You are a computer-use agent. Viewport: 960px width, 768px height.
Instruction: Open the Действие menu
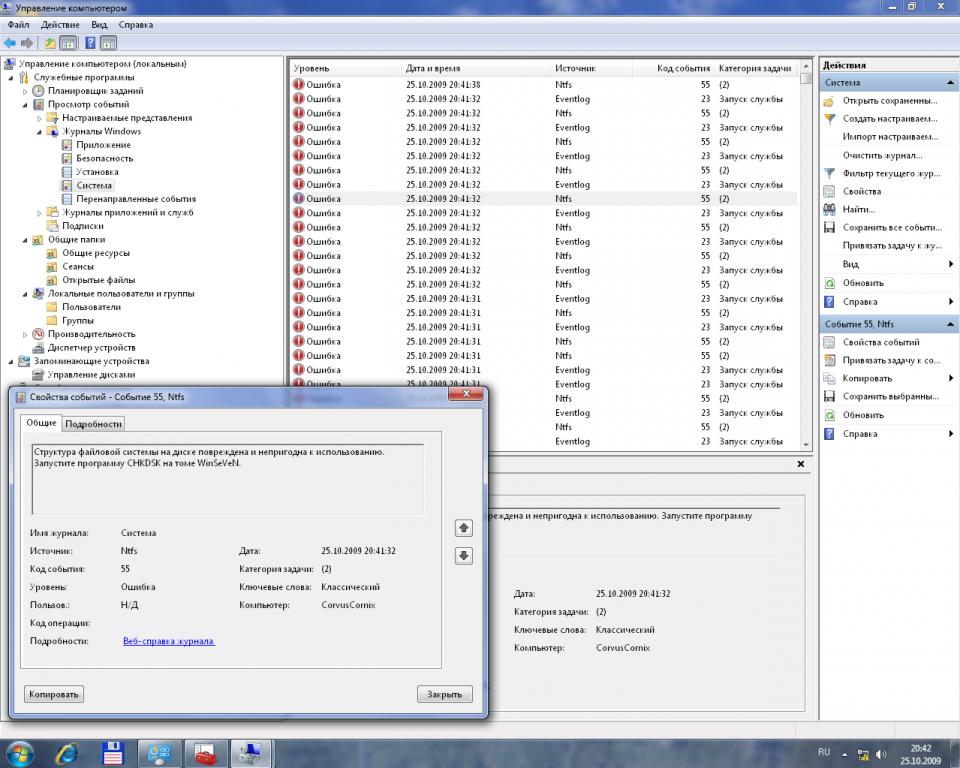point(60,24)
